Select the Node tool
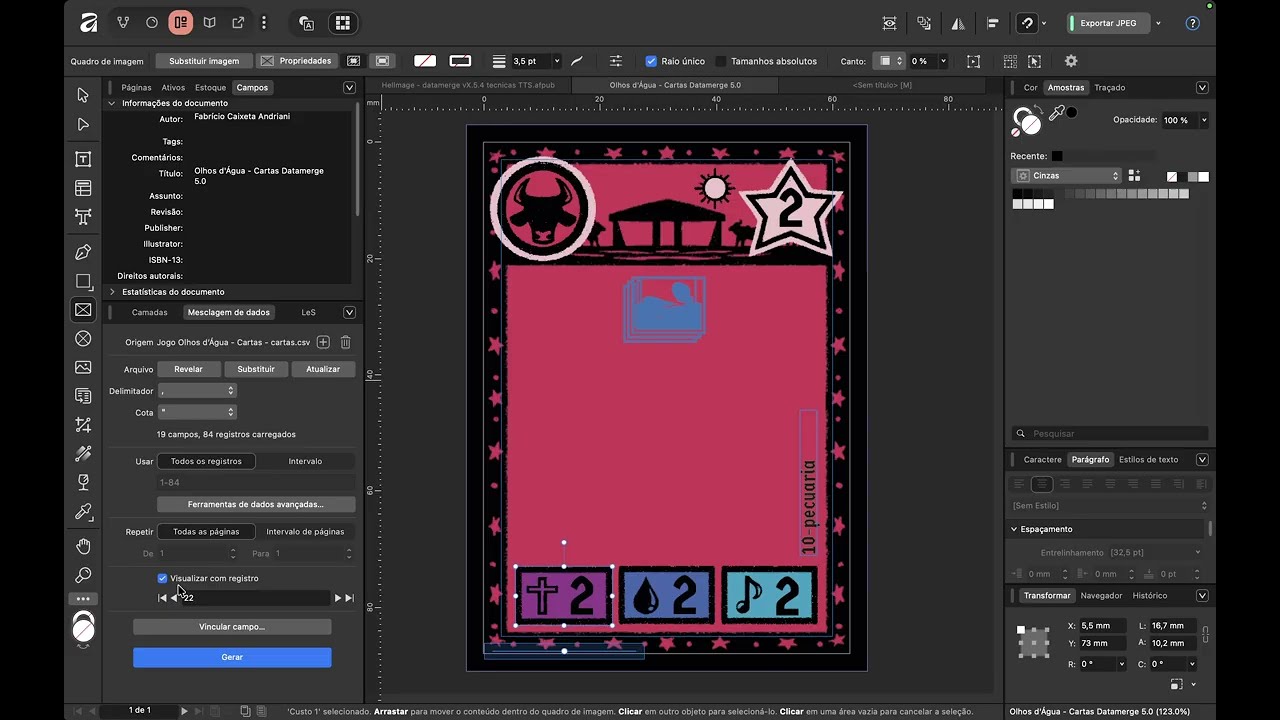This screenshot has height=720, width=1280. click(x=83, y=125)
